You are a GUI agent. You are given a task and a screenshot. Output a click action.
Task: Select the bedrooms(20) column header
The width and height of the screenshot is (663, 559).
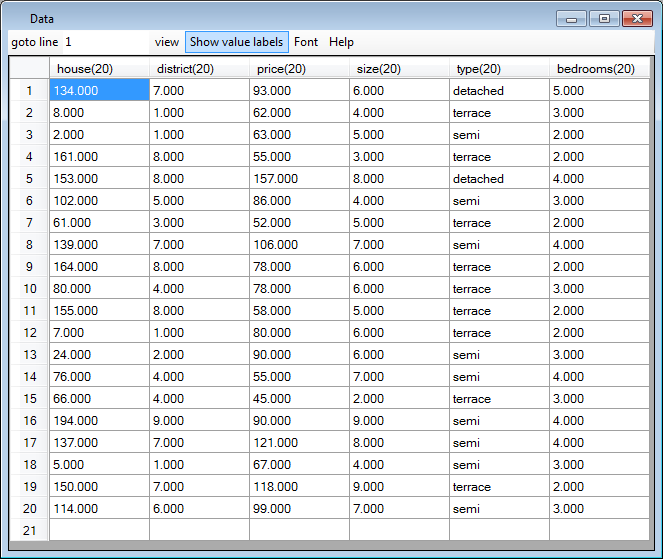point(599,69)
